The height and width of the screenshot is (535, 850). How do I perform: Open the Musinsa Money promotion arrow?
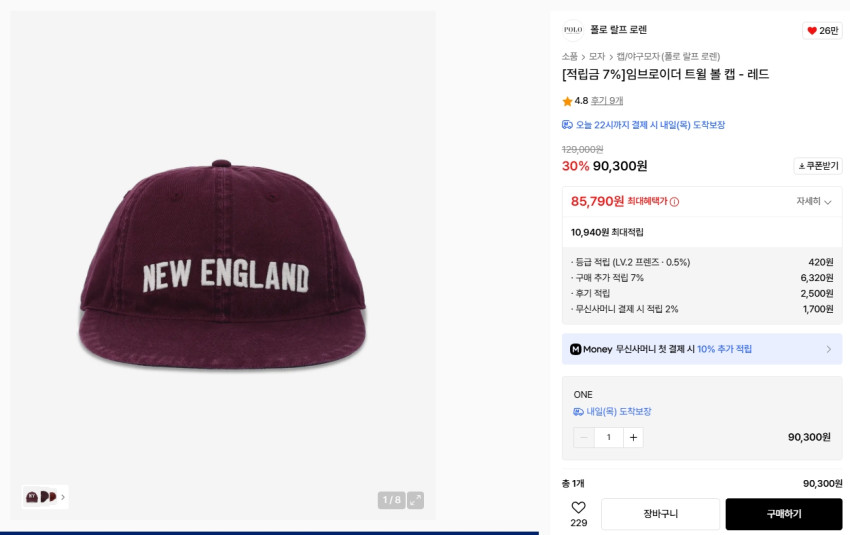828,349
